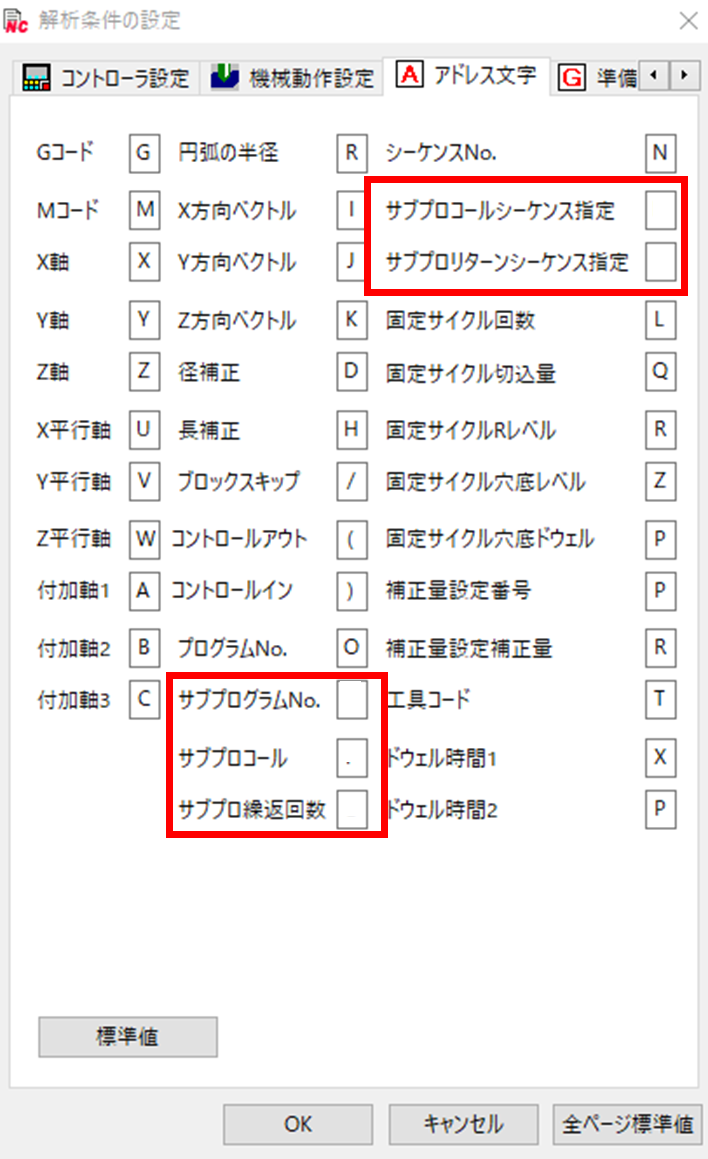Click the Gコード address field

pos(144,153)
